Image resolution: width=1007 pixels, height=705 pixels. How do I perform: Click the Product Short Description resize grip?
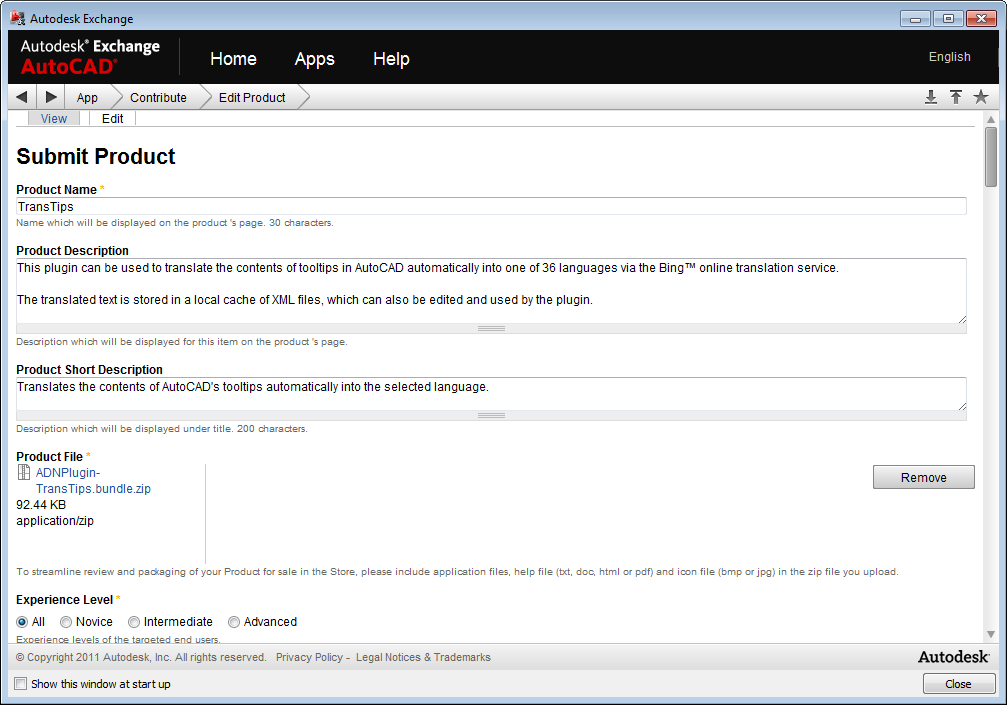tap(491, 415)
